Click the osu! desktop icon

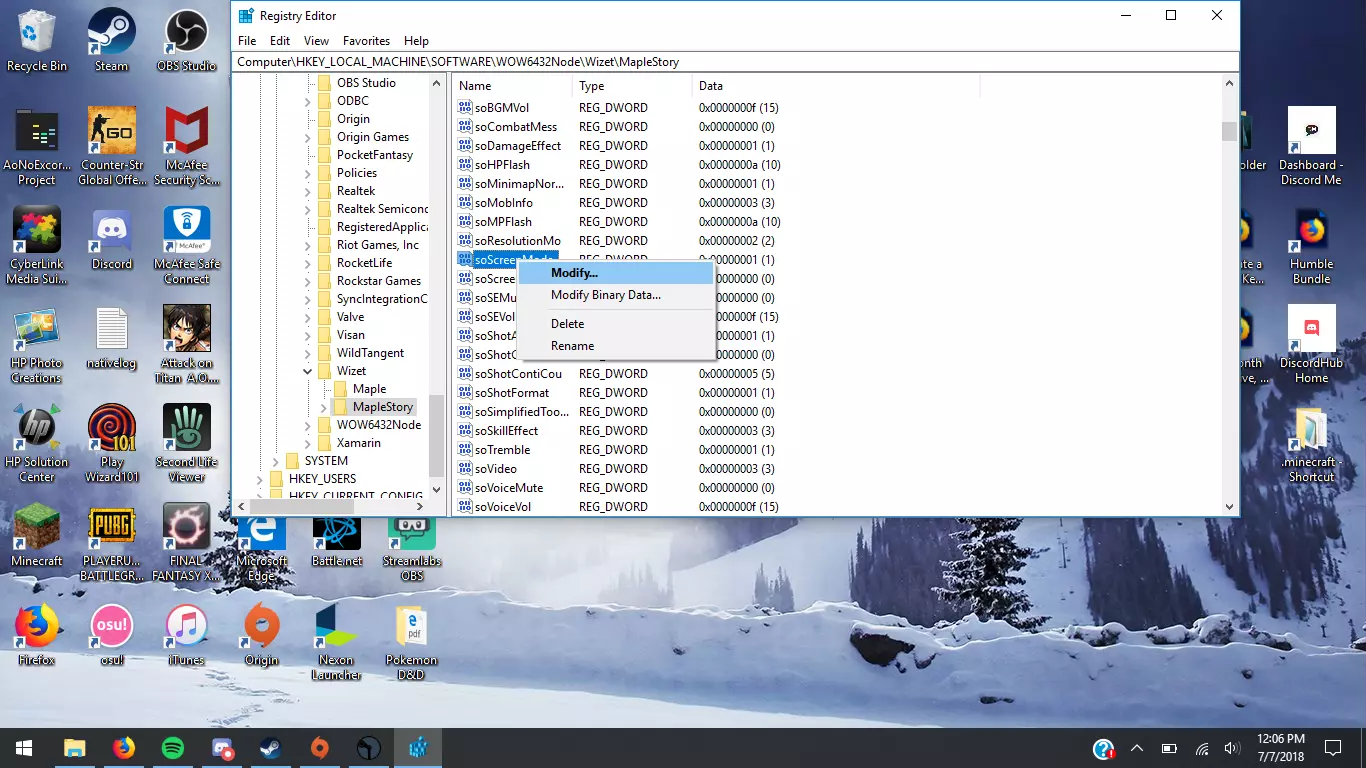111,626
